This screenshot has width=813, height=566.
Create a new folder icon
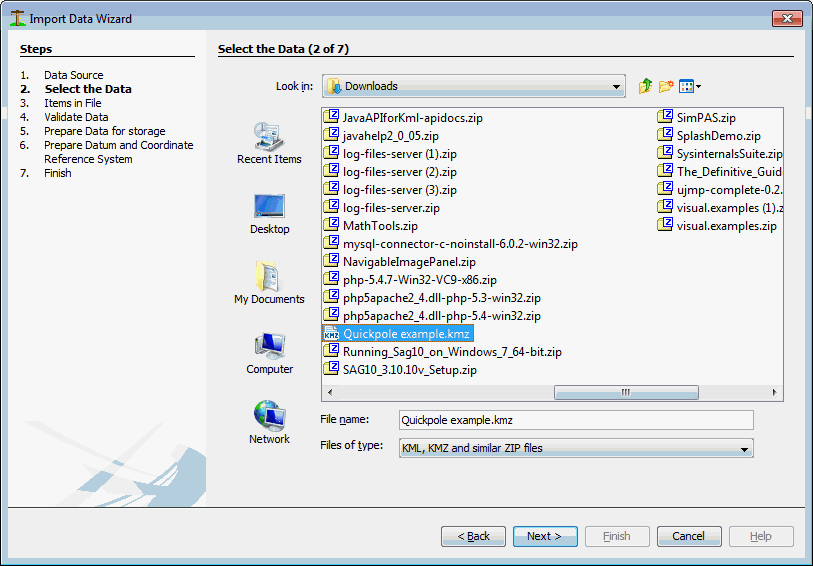(x=666, y=86)
